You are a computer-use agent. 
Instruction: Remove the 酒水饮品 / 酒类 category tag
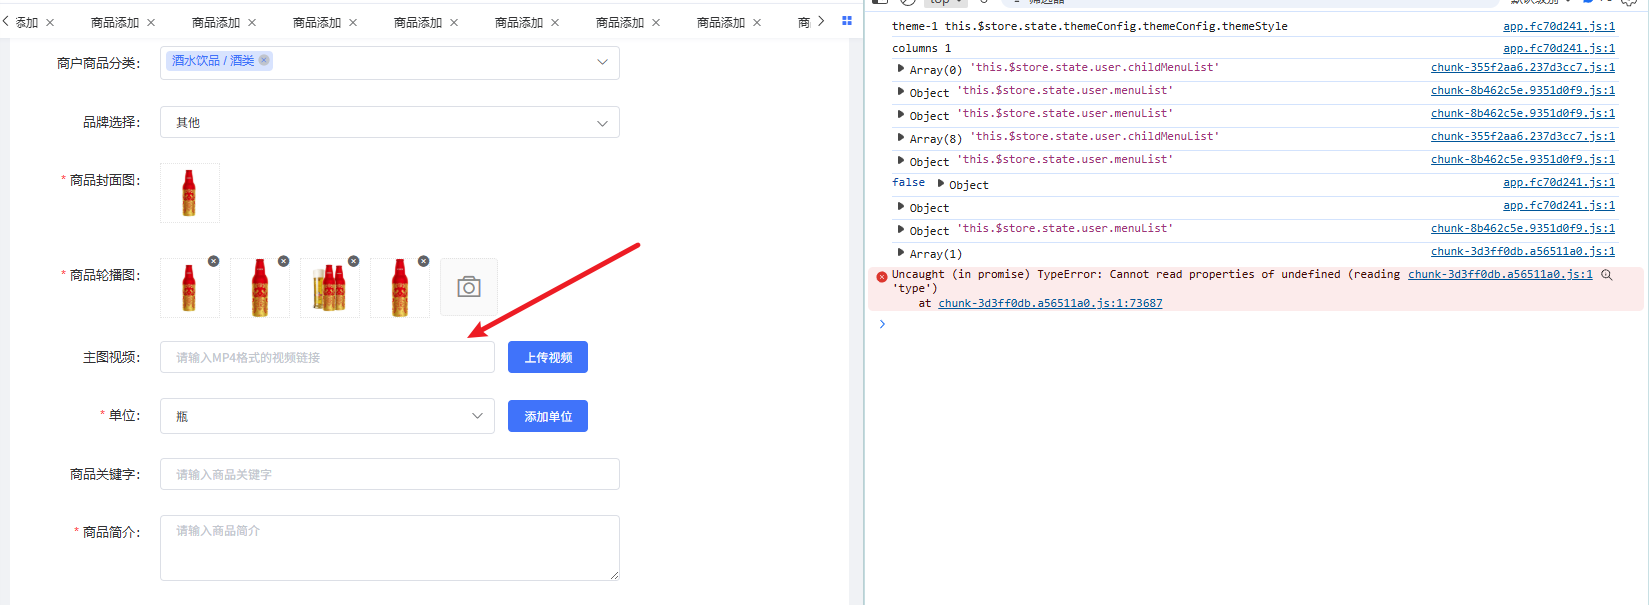[x=264, y=61]
